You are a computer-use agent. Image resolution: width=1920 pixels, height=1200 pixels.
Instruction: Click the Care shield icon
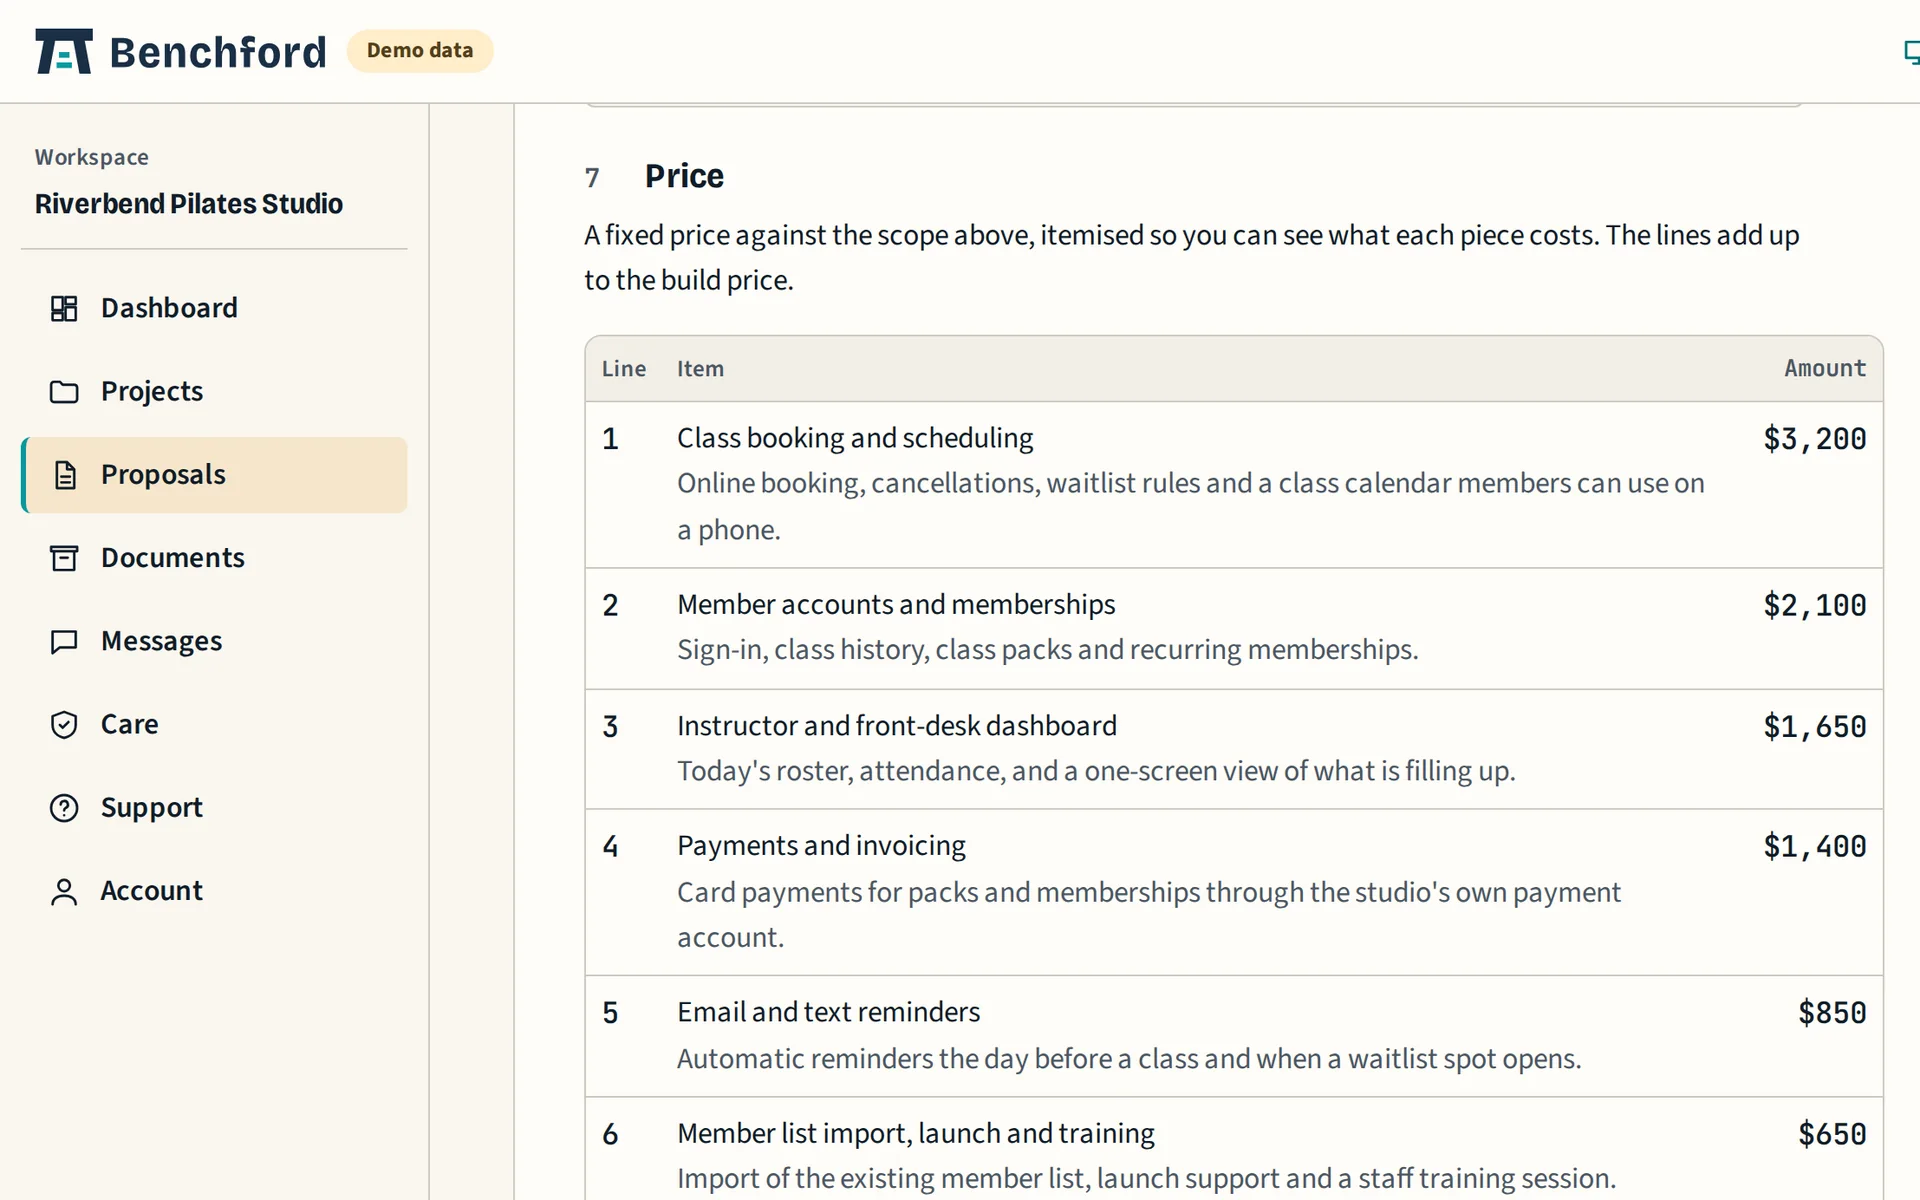coord(64,724)
